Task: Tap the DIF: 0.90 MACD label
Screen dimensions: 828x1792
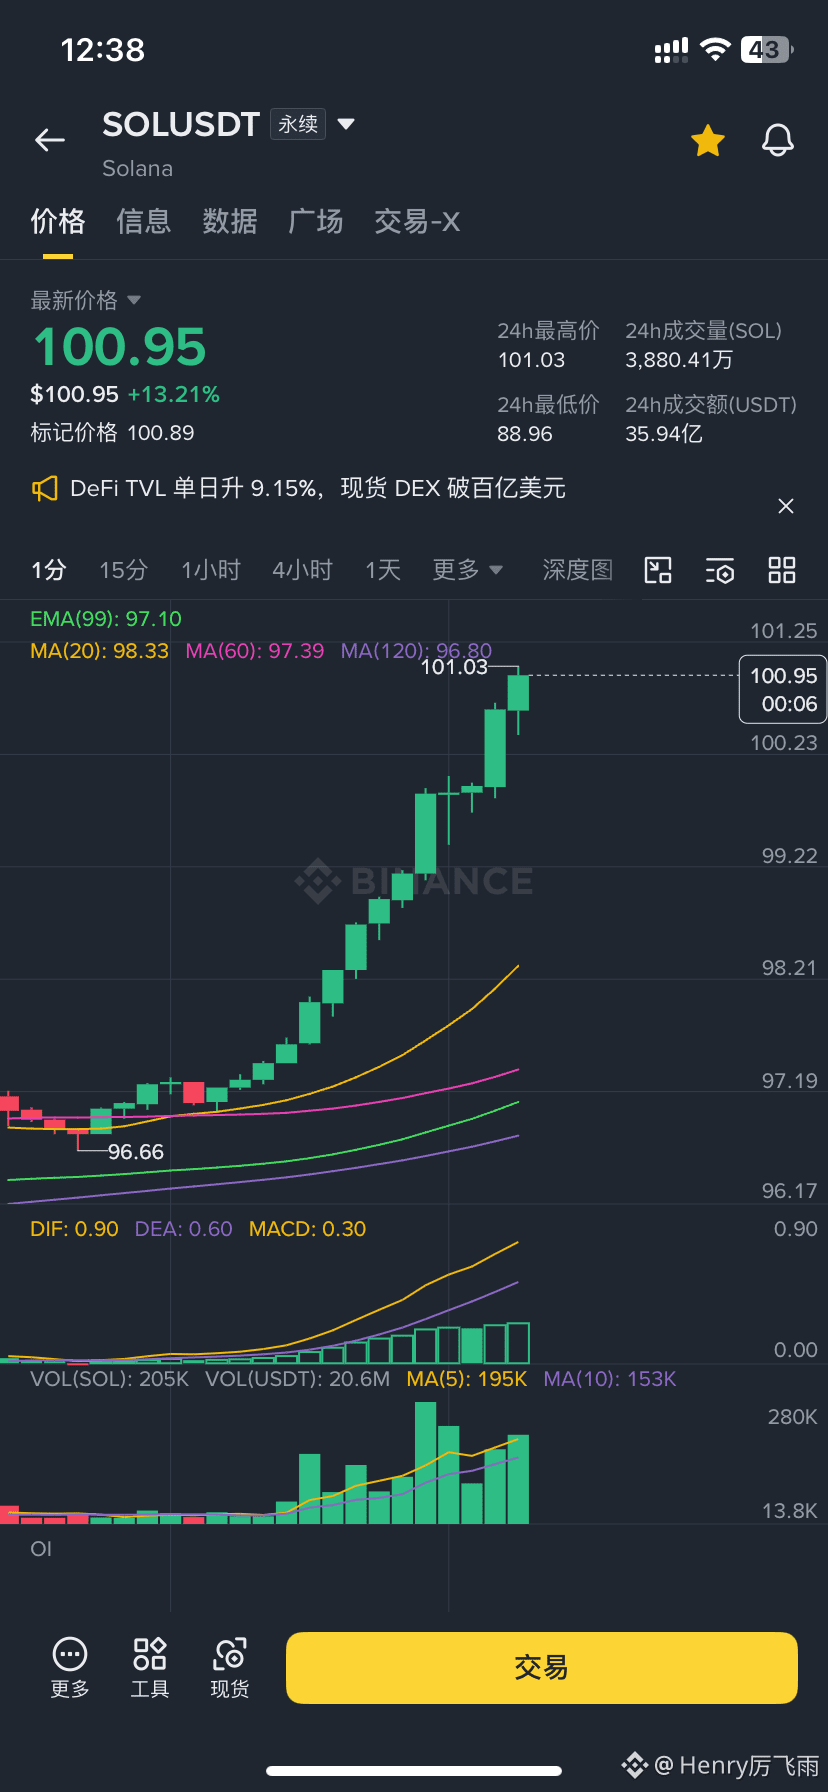Action: point(74,1229)
